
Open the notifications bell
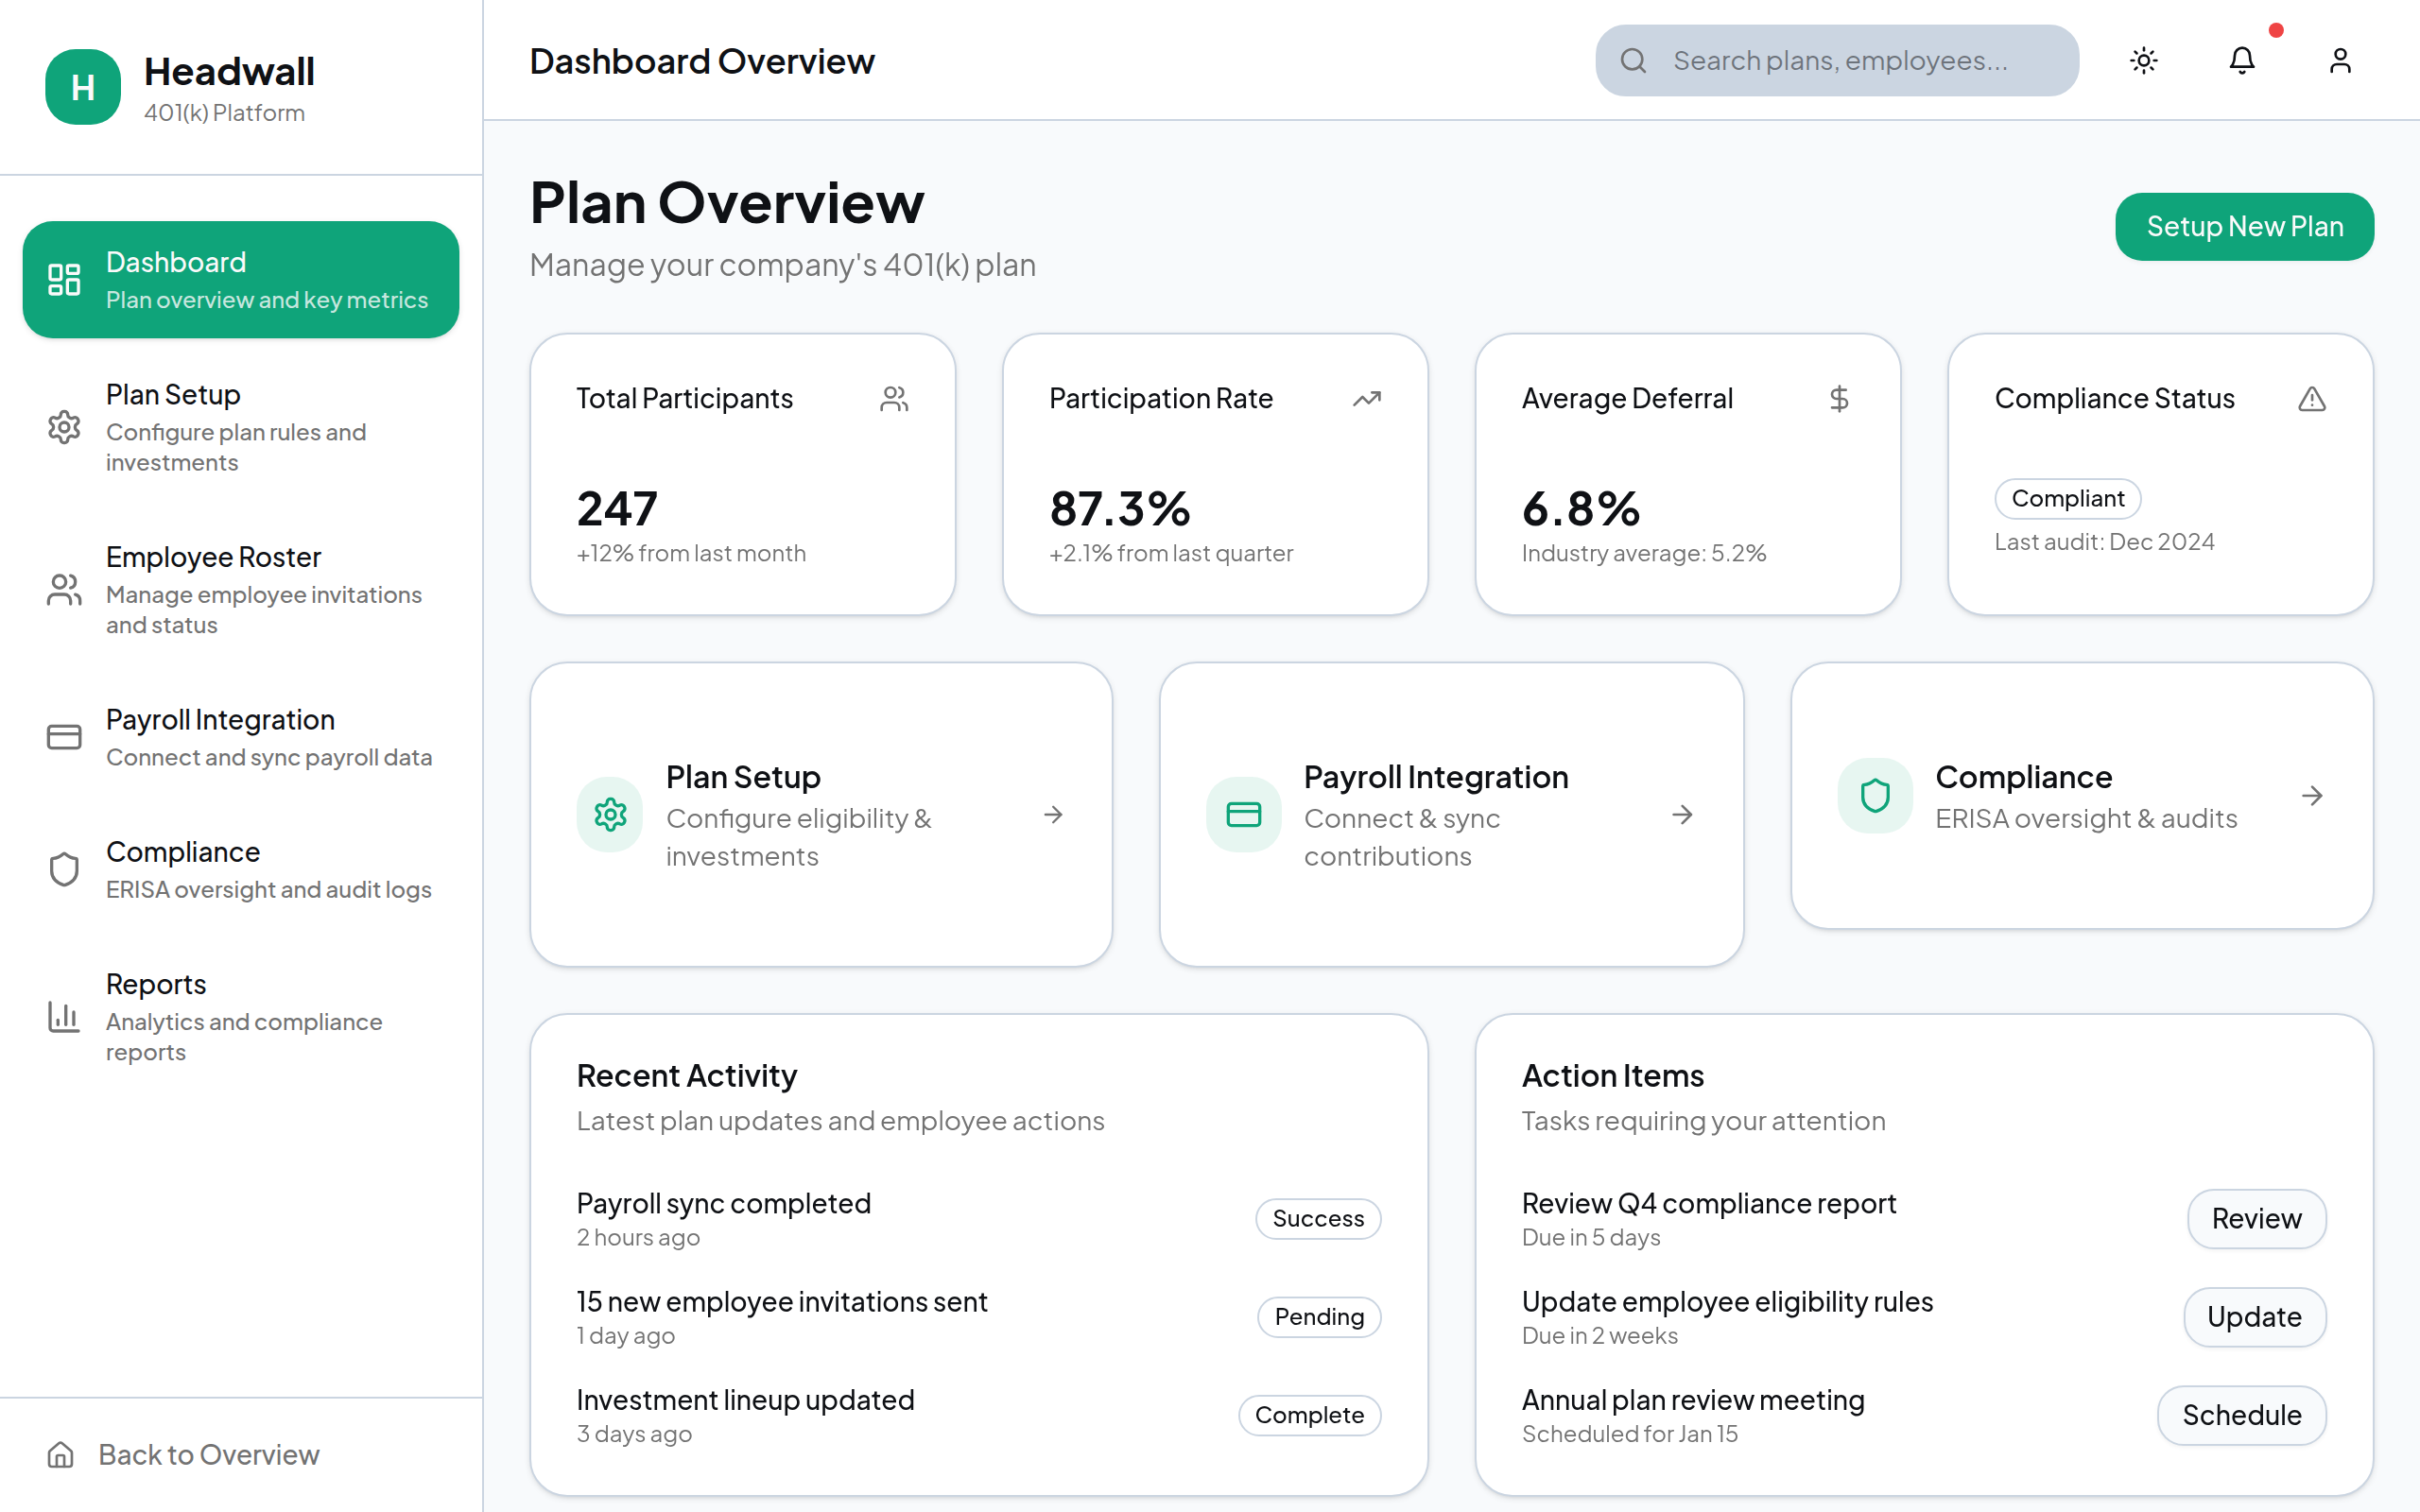pos(2241,61)
